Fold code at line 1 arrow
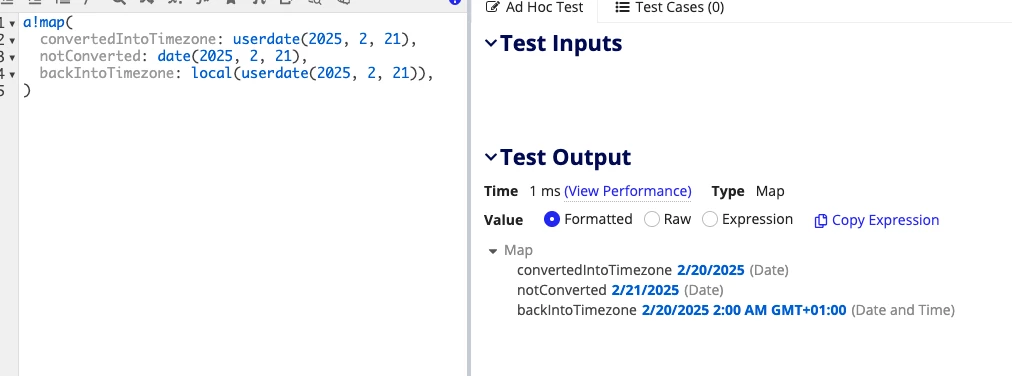1012x376 pixels. tap(12, 24)
